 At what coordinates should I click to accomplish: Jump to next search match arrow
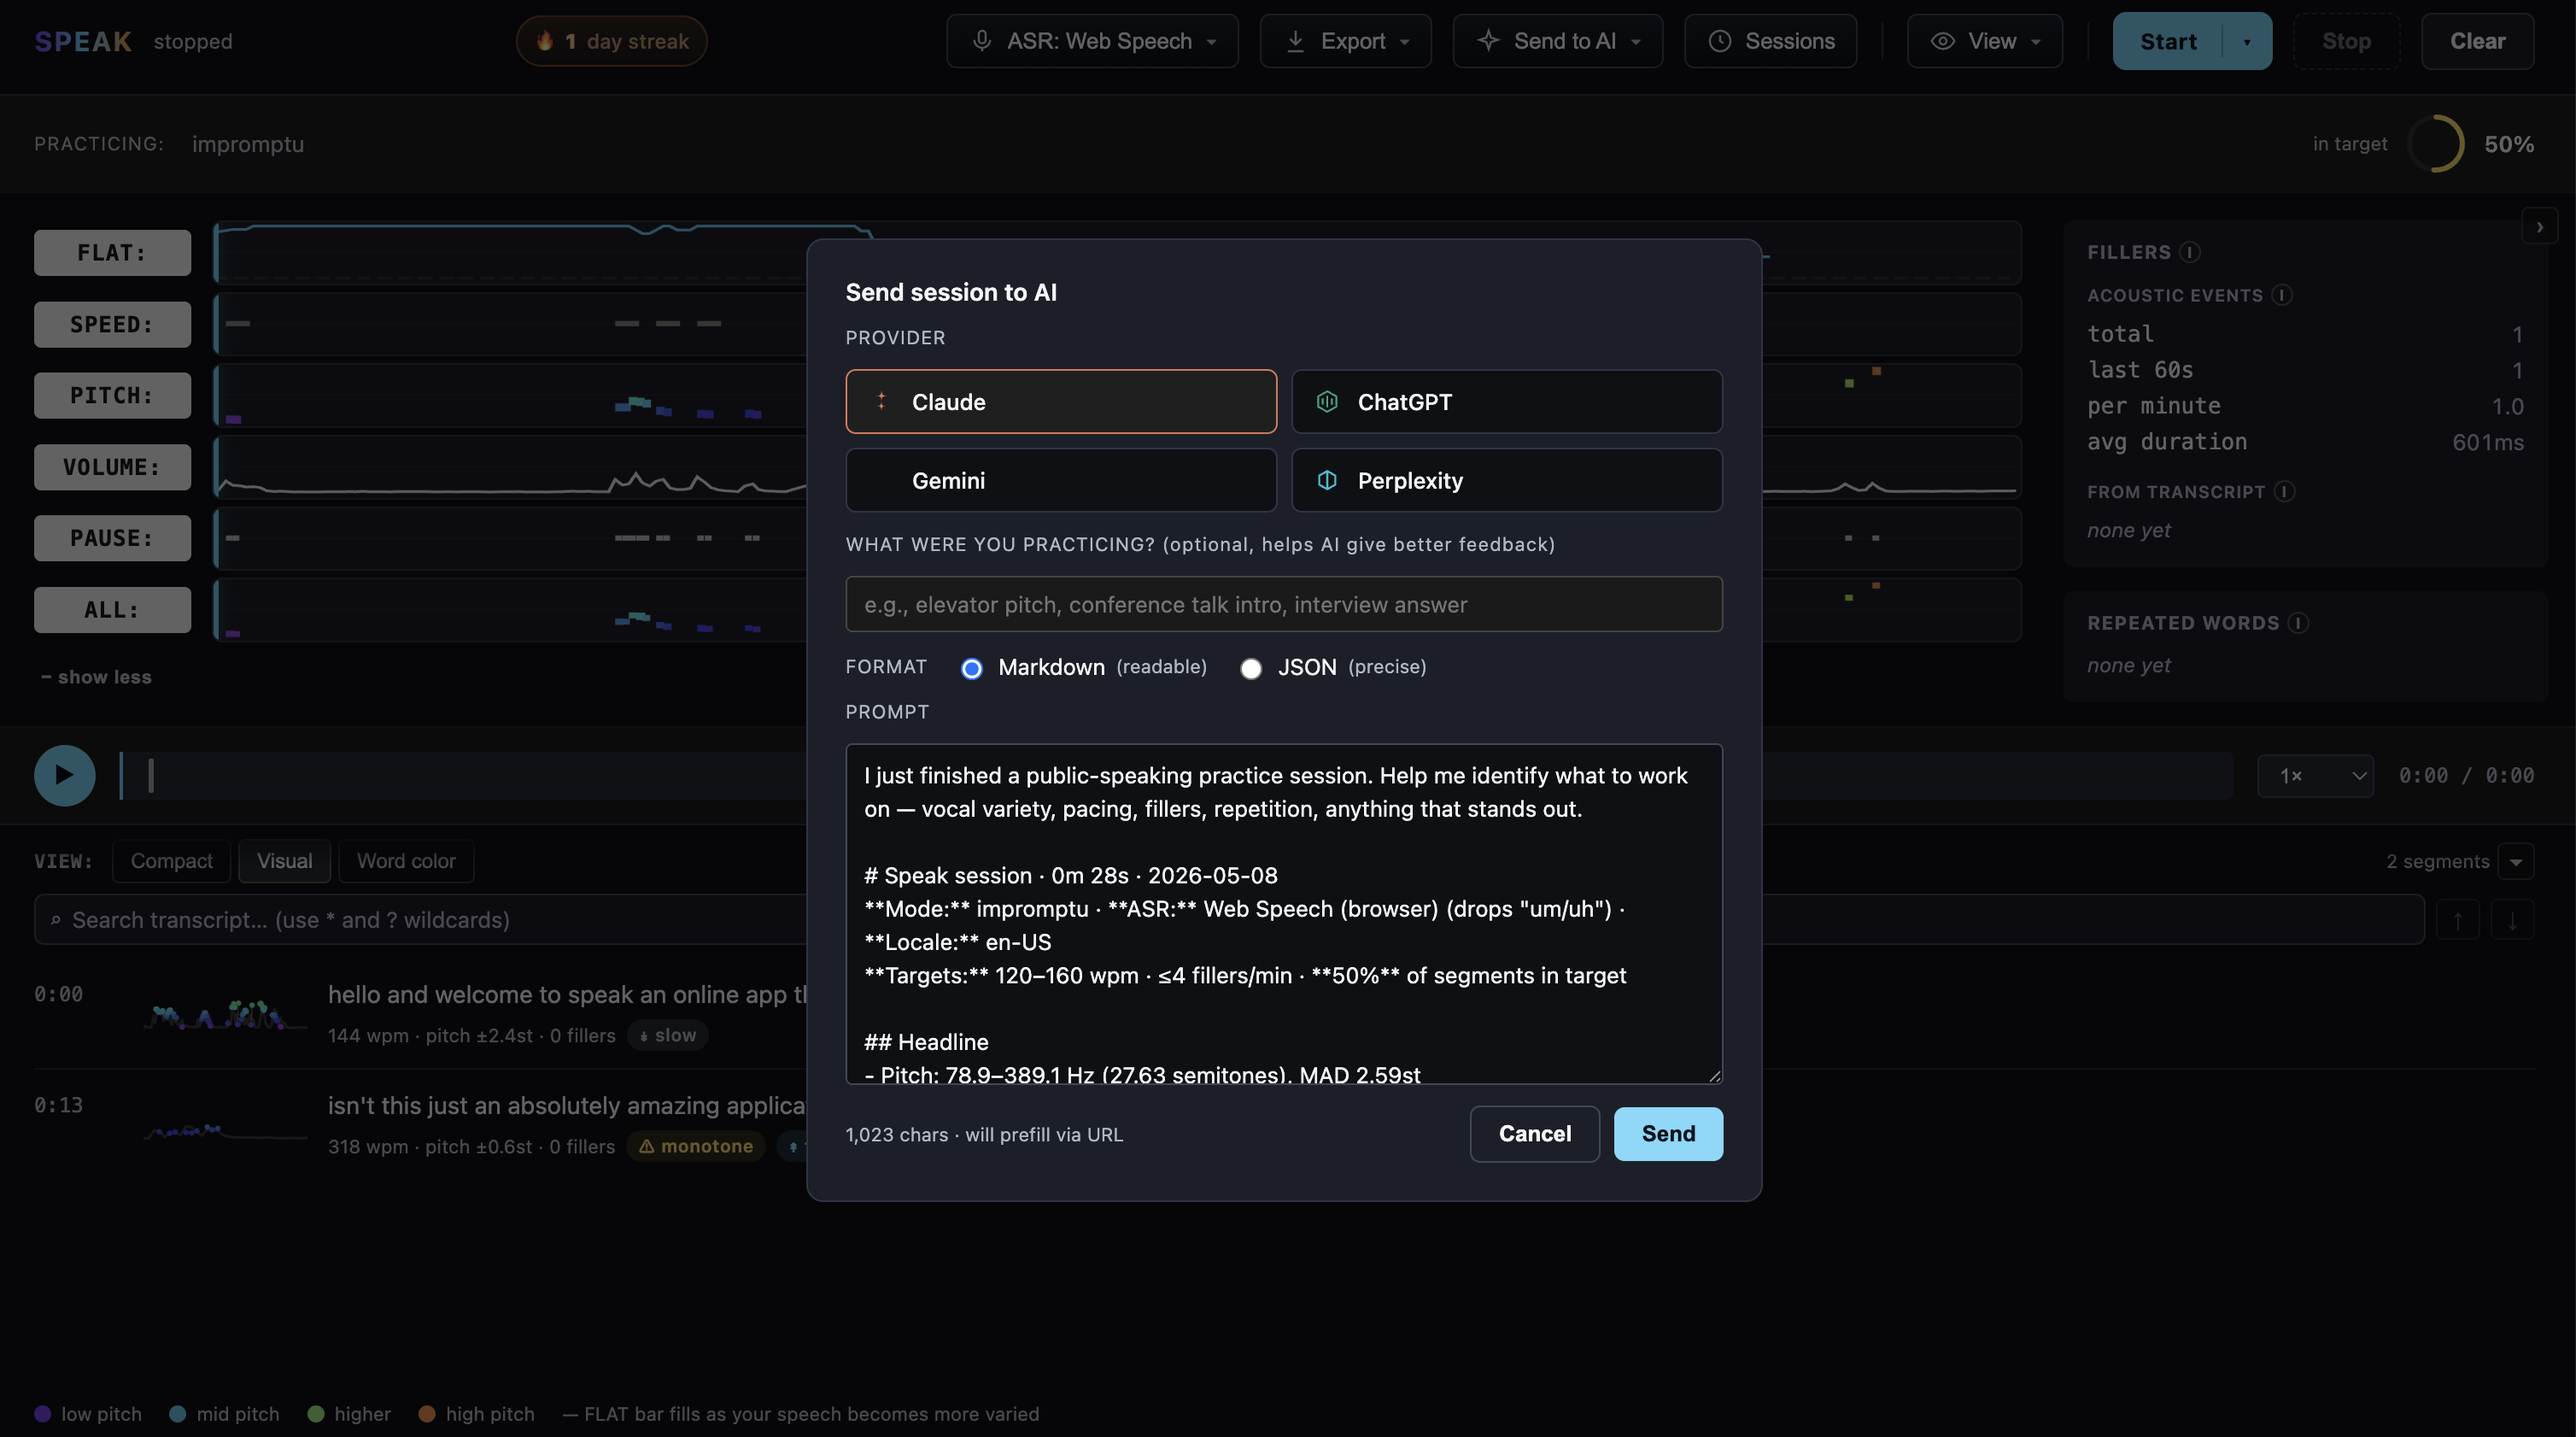tap(2512, 920)
